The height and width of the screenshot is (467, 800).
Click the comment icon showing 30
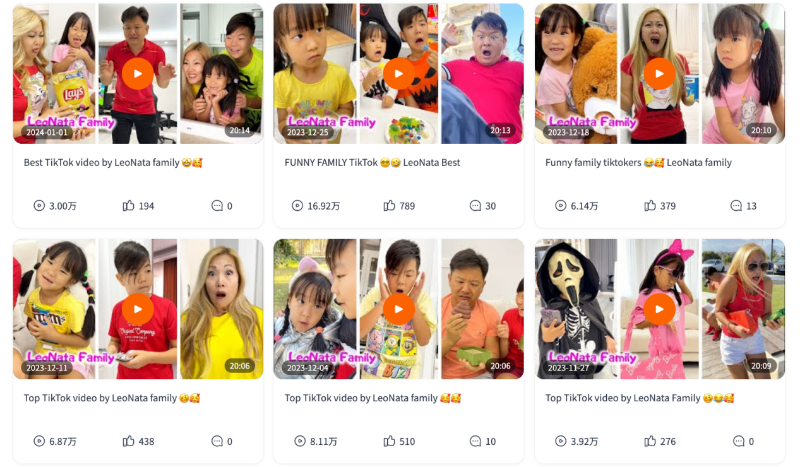(x=475, y=206)
